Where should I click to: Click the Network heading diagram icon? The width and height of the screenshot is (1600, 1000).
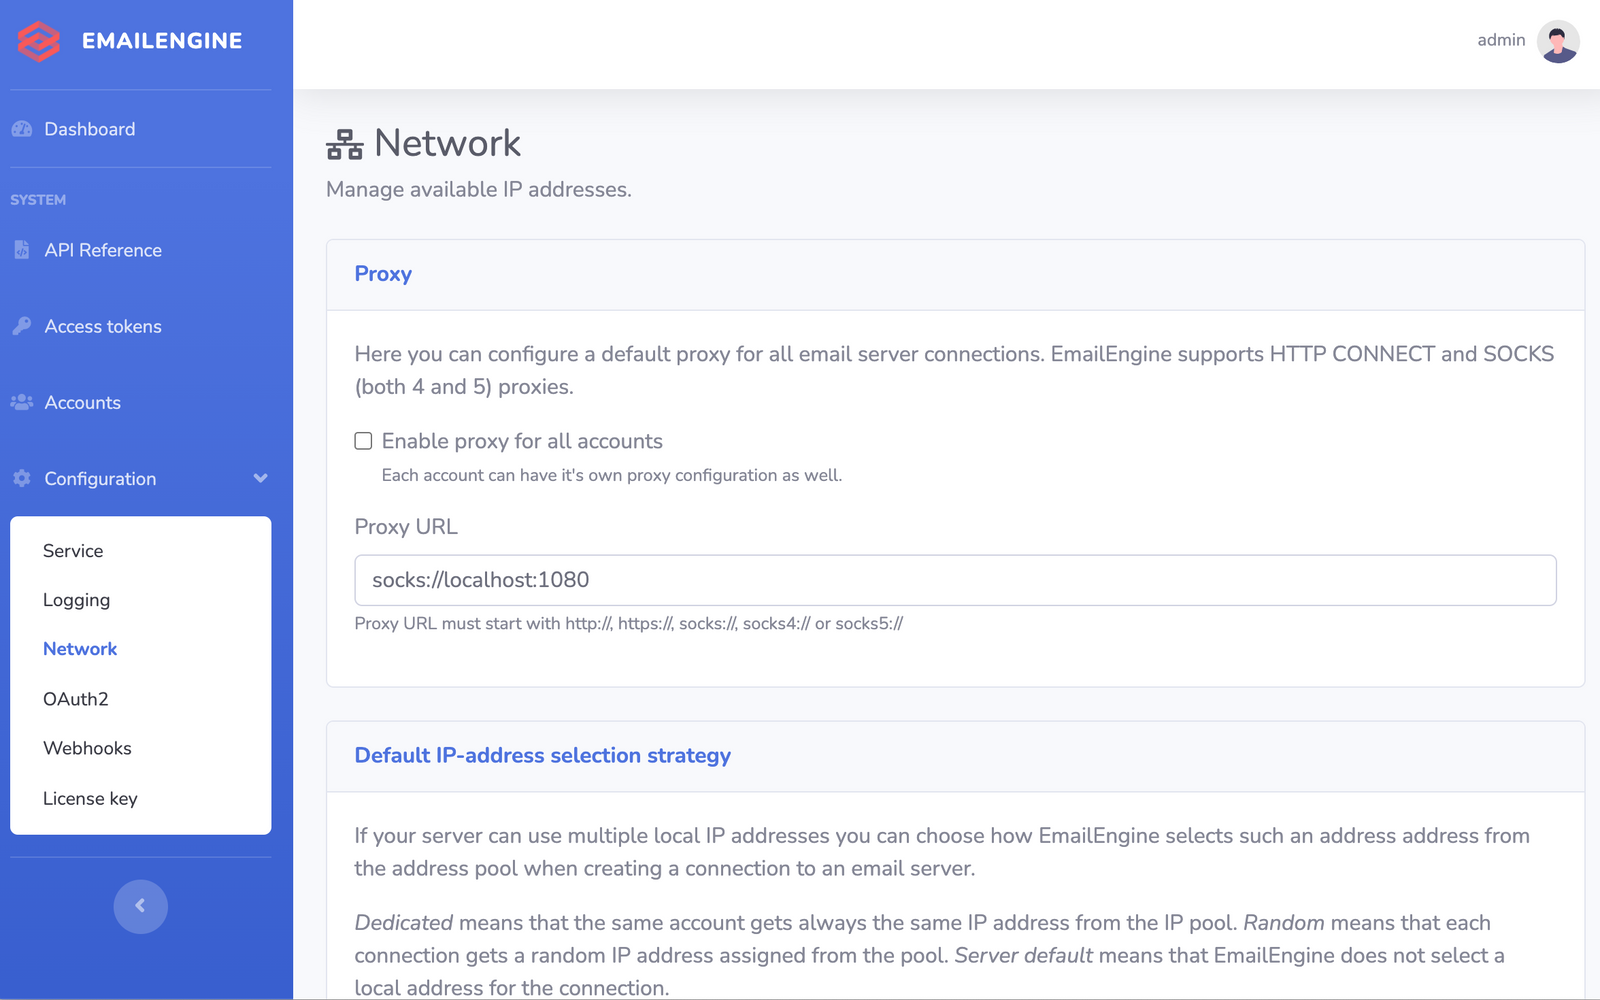click(345, 145)
